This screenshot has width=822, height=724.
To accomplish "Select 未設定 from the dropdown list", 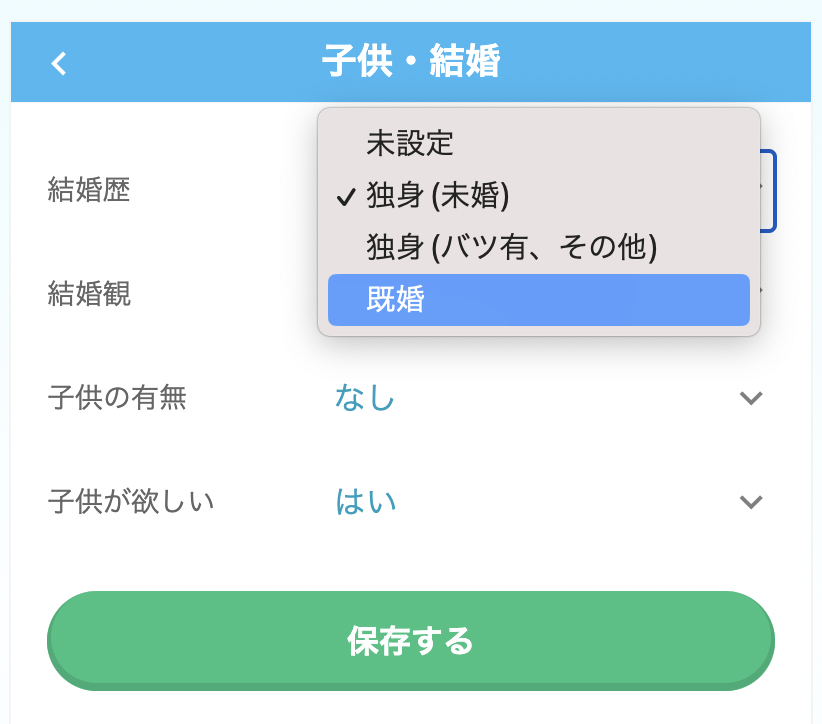I will coord(410,144).
